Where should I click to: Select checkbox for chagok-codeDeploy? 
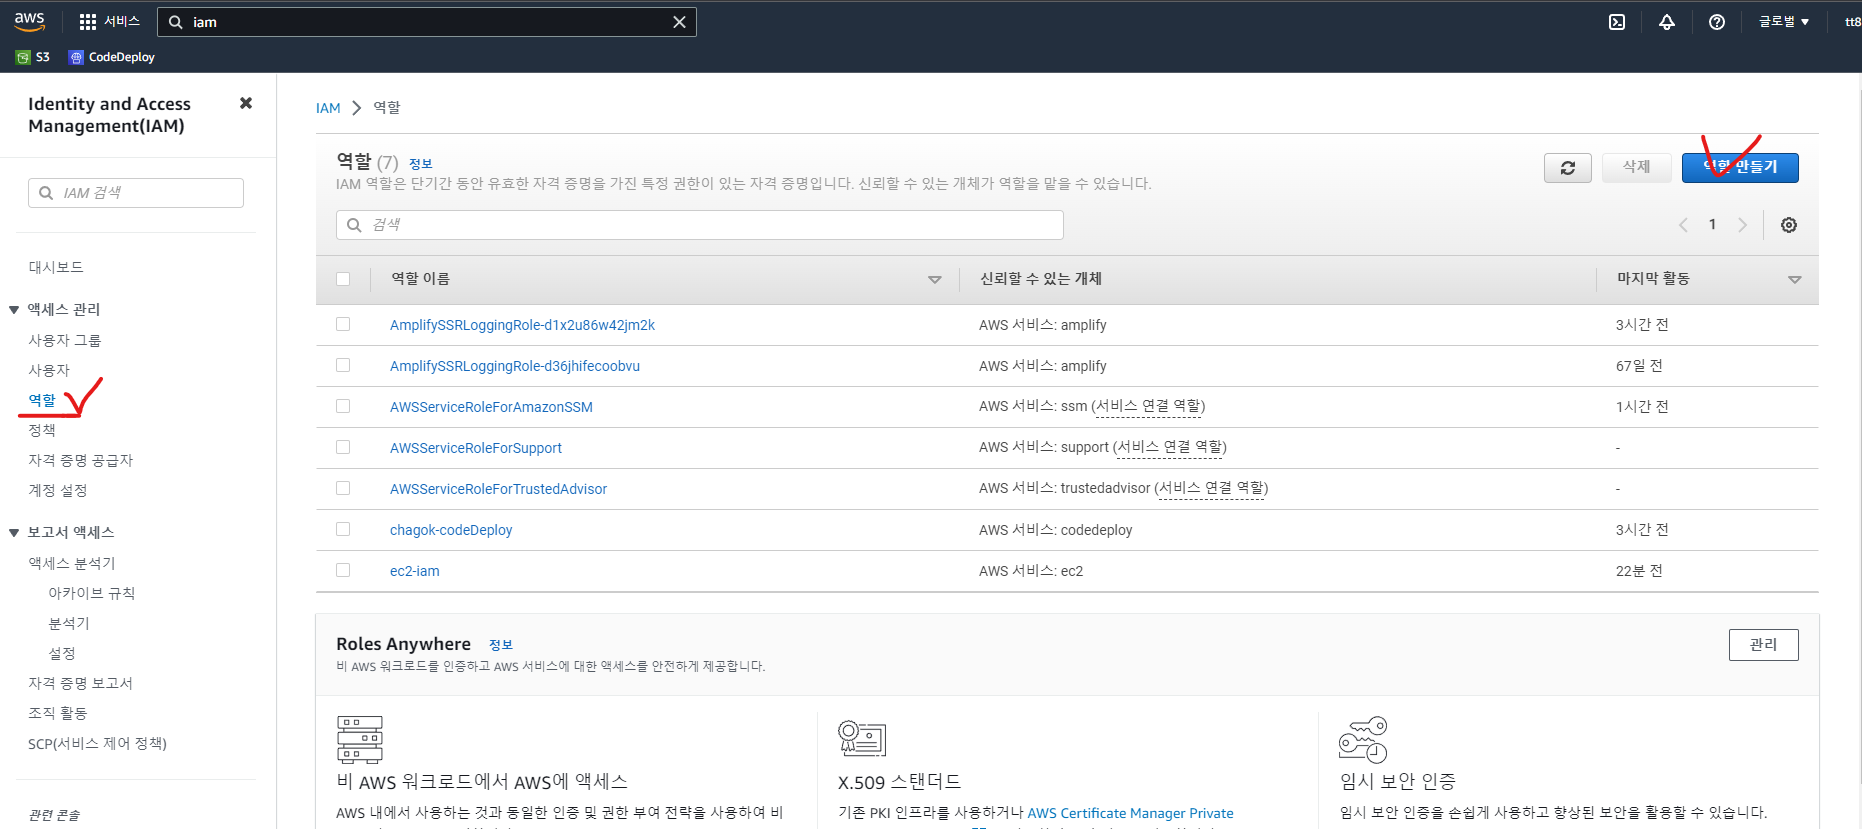point(343,529)
